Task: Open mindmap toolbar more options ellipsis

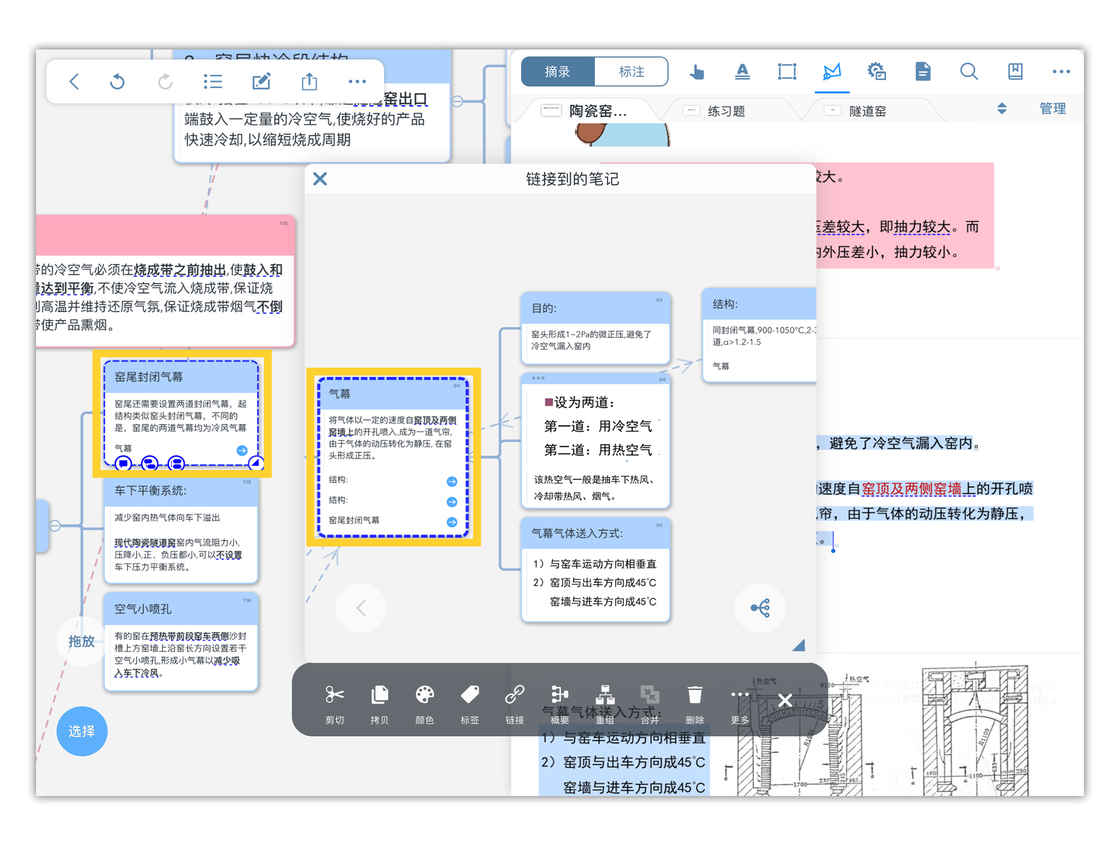Action: (357, 81)
